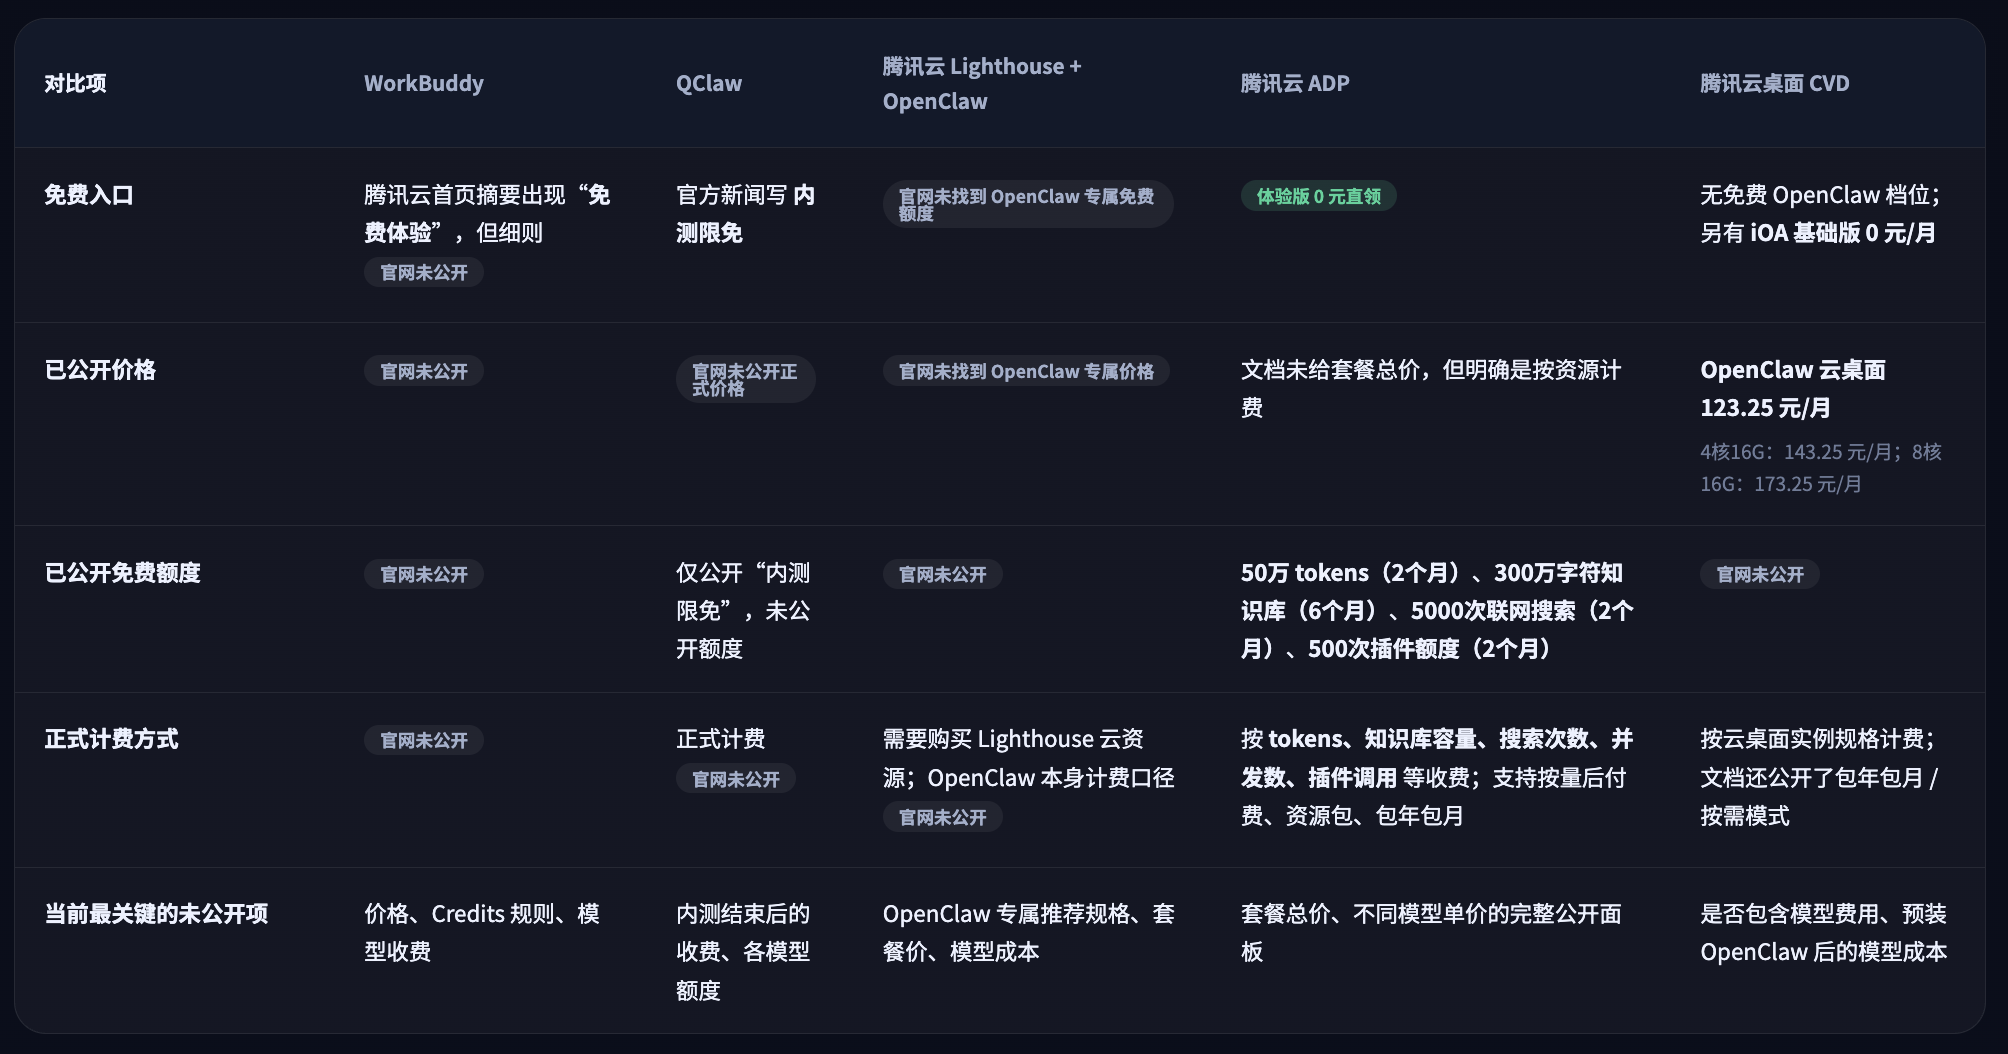Viewport: 2008px width, 1054px height.
Task: Select the WorkBuddy column header
Action: [x=423, y=83]
